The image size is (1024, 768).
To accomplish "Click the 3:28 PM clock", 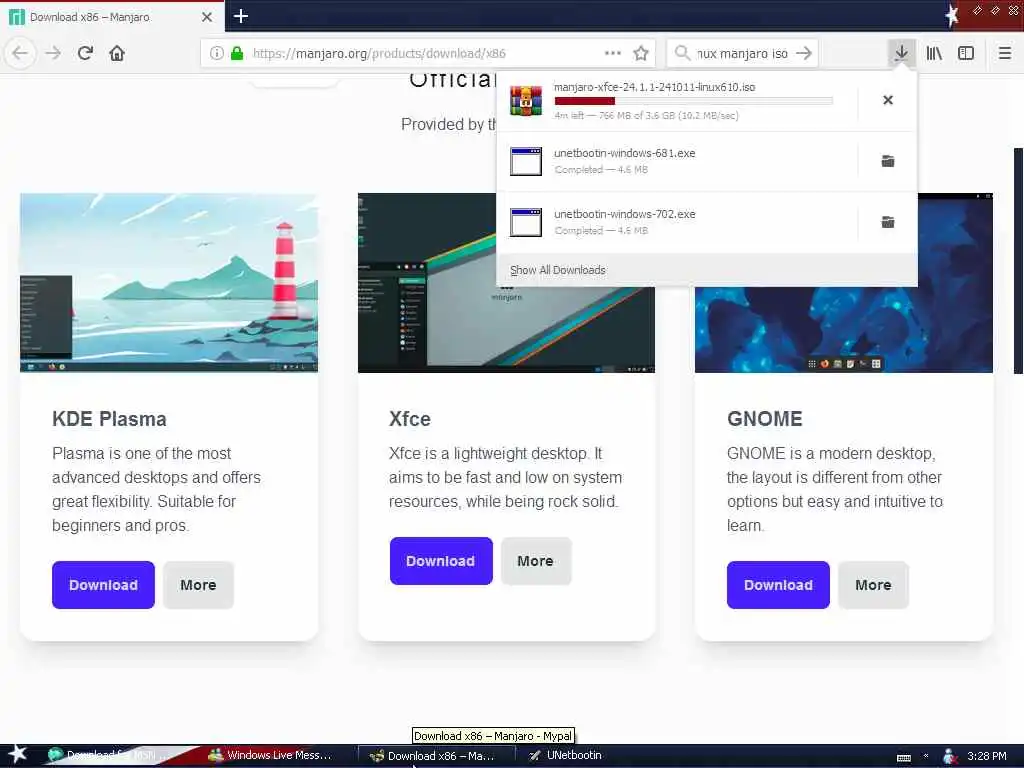I will pos(987,756).
